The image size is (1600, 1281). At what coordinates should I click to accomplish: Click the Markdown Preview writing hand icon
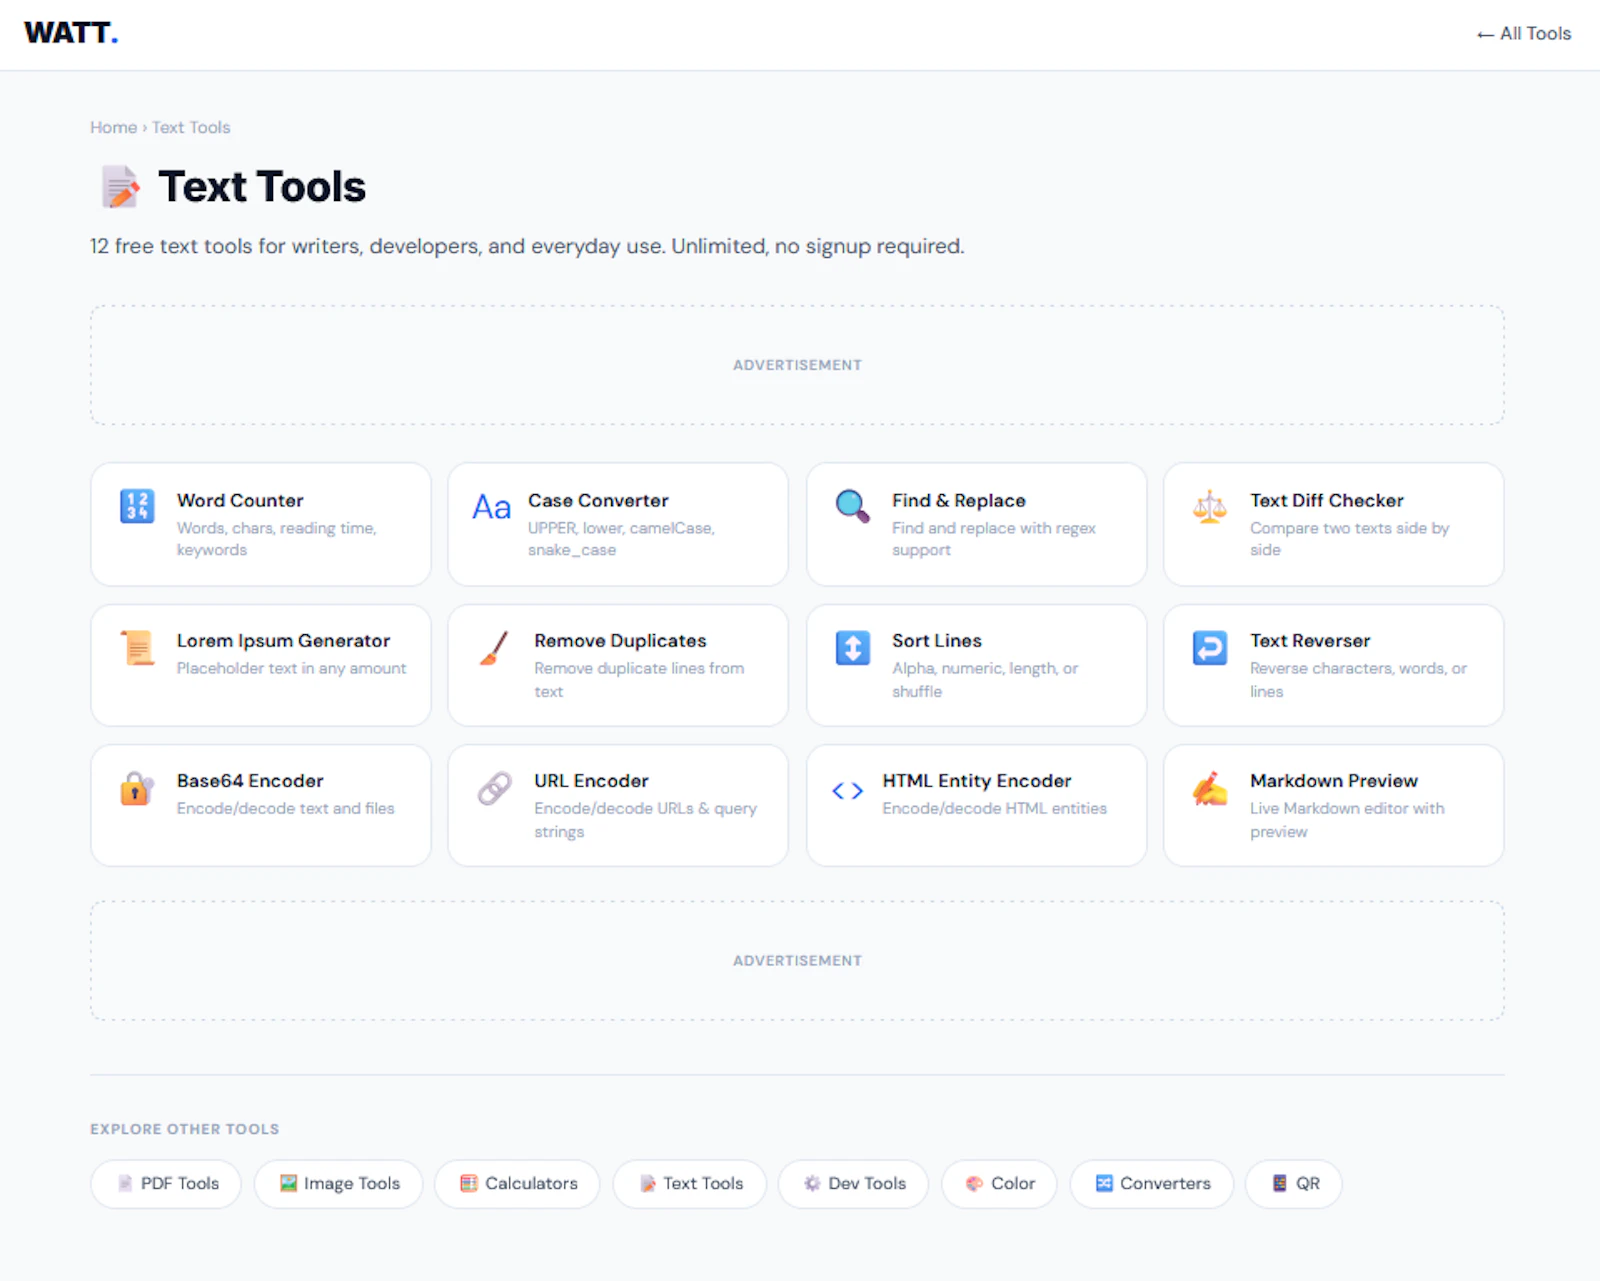[1210, 788]
